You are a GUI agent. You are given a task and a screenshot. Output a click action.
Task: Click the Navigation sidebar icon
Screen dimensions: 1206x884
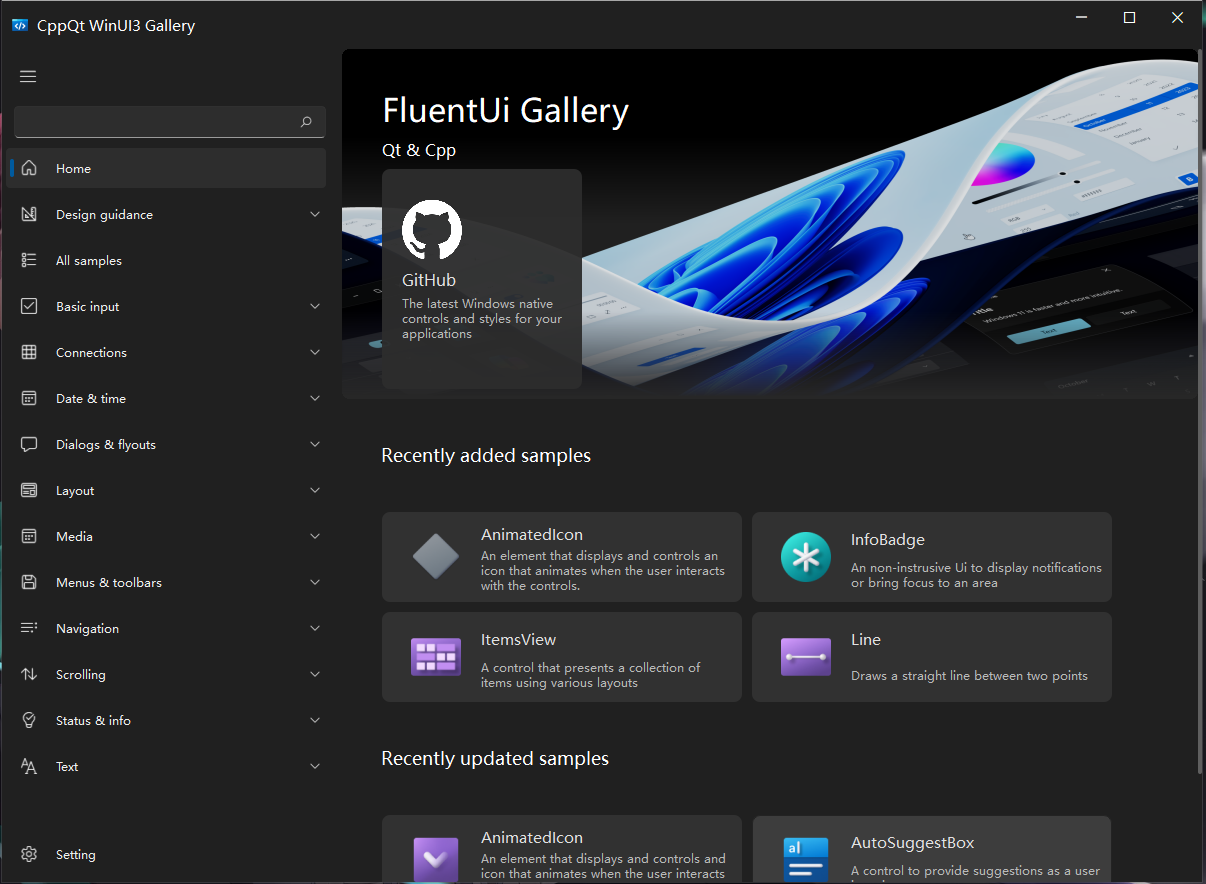click(x=29, y=628)
